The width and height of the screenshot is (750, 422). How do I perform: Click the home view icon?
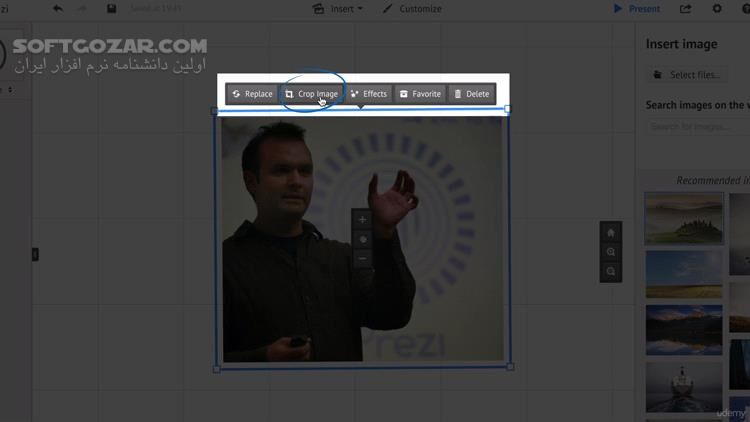(611, 233)
